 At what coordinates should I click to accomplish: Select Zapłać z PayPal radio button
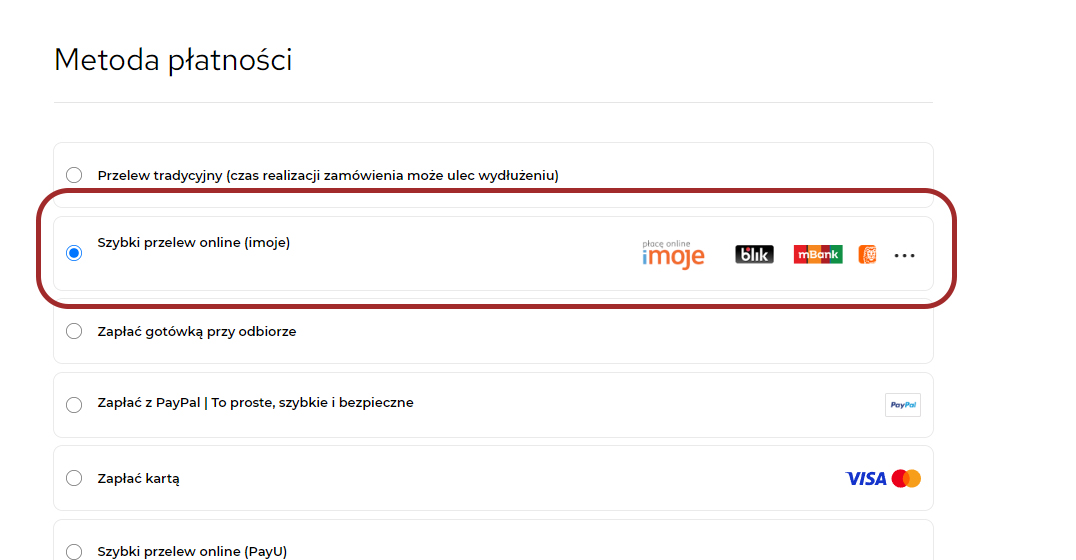pos(74,405)
